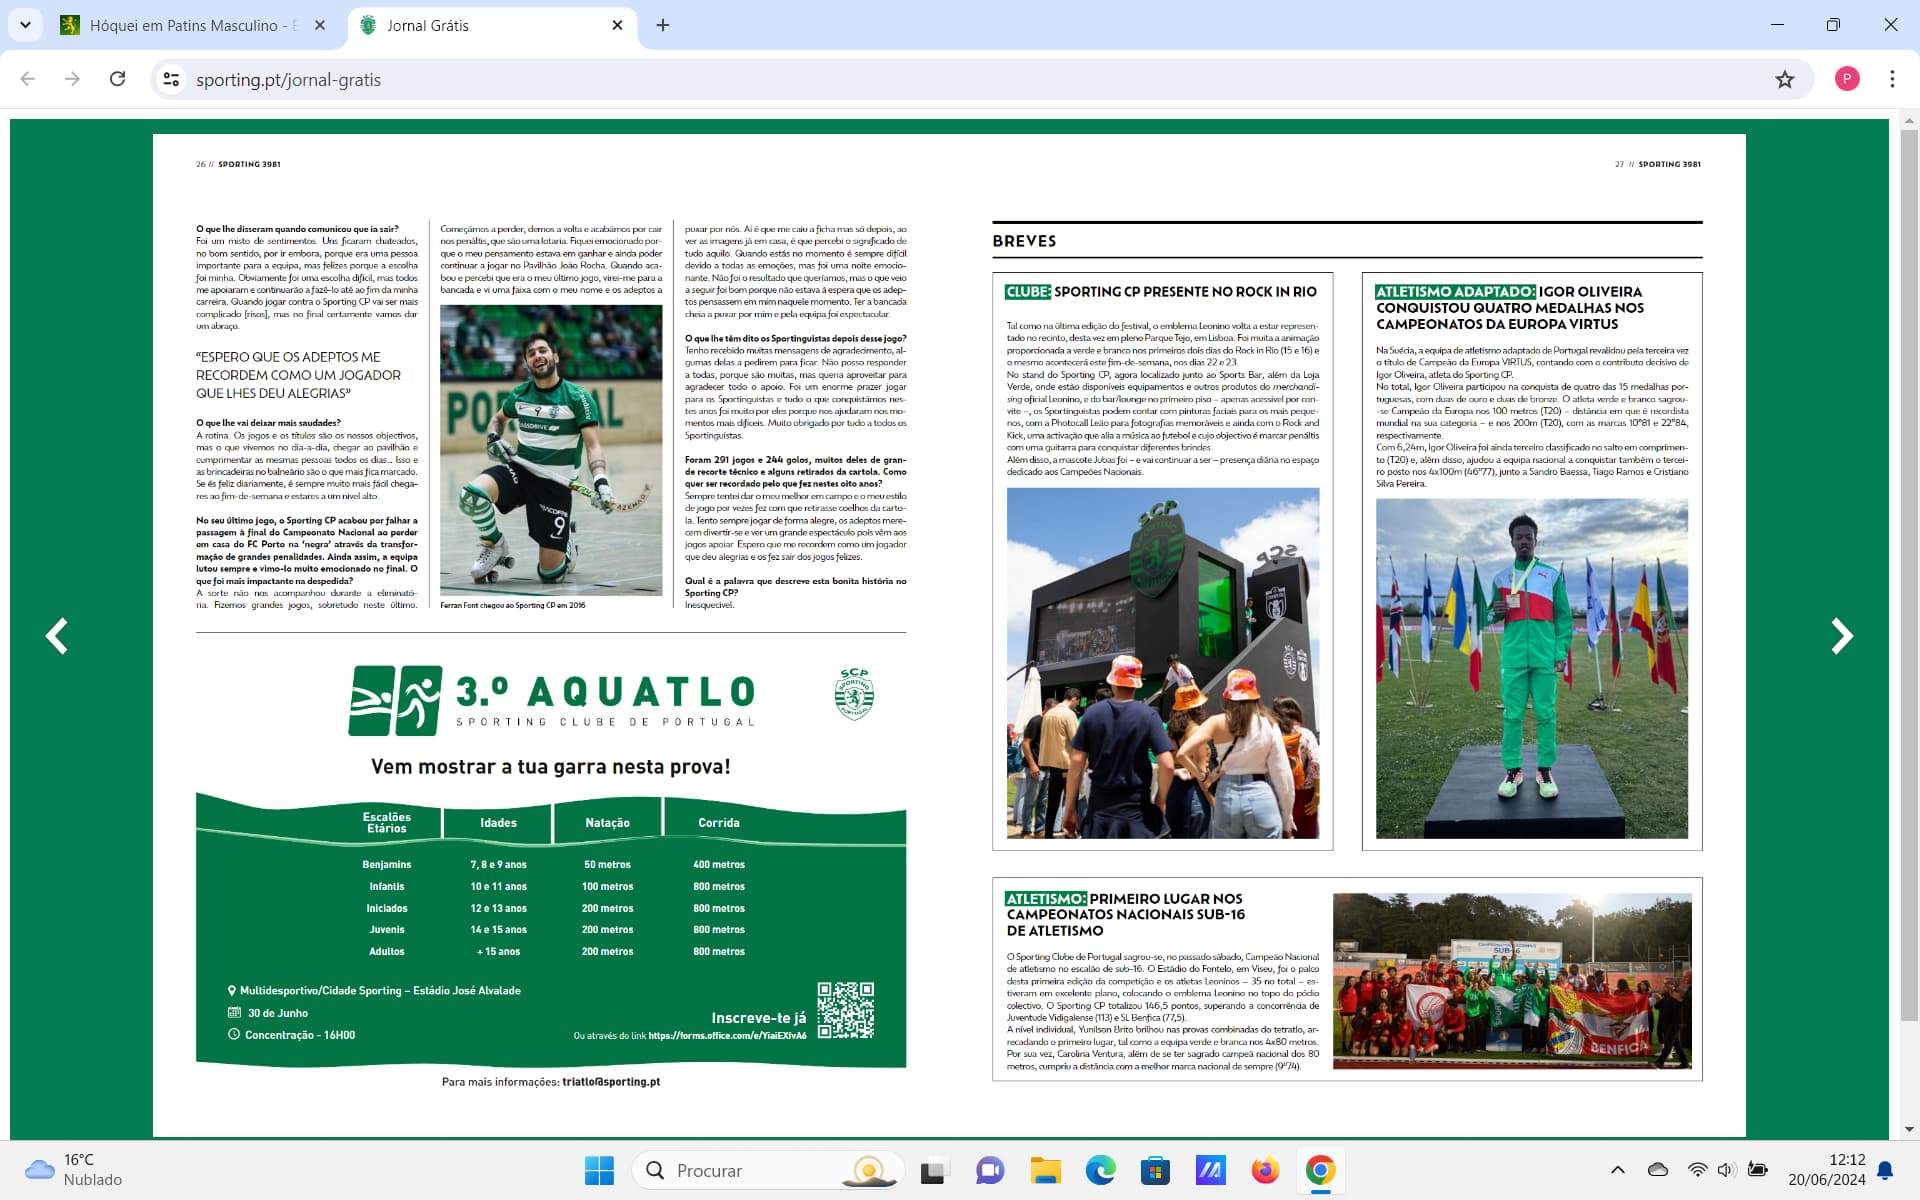
Task: Launch Firefox from the taskbar
Action: click(1265, 1170)
